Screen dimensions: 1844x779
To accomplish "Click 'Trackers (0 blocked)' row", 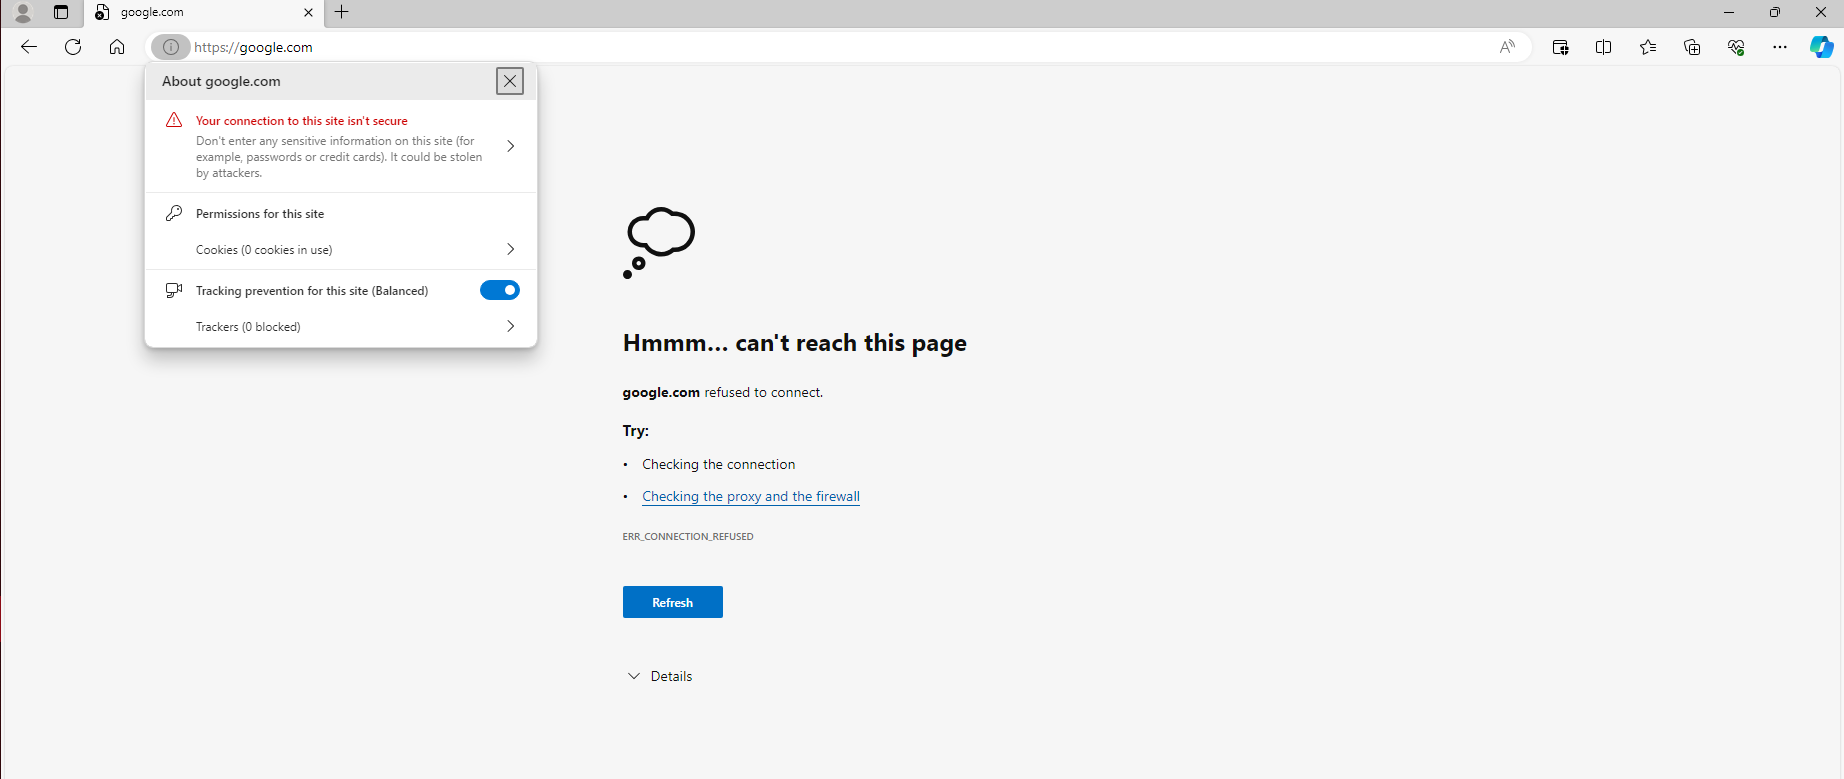I will click(341, 326).
